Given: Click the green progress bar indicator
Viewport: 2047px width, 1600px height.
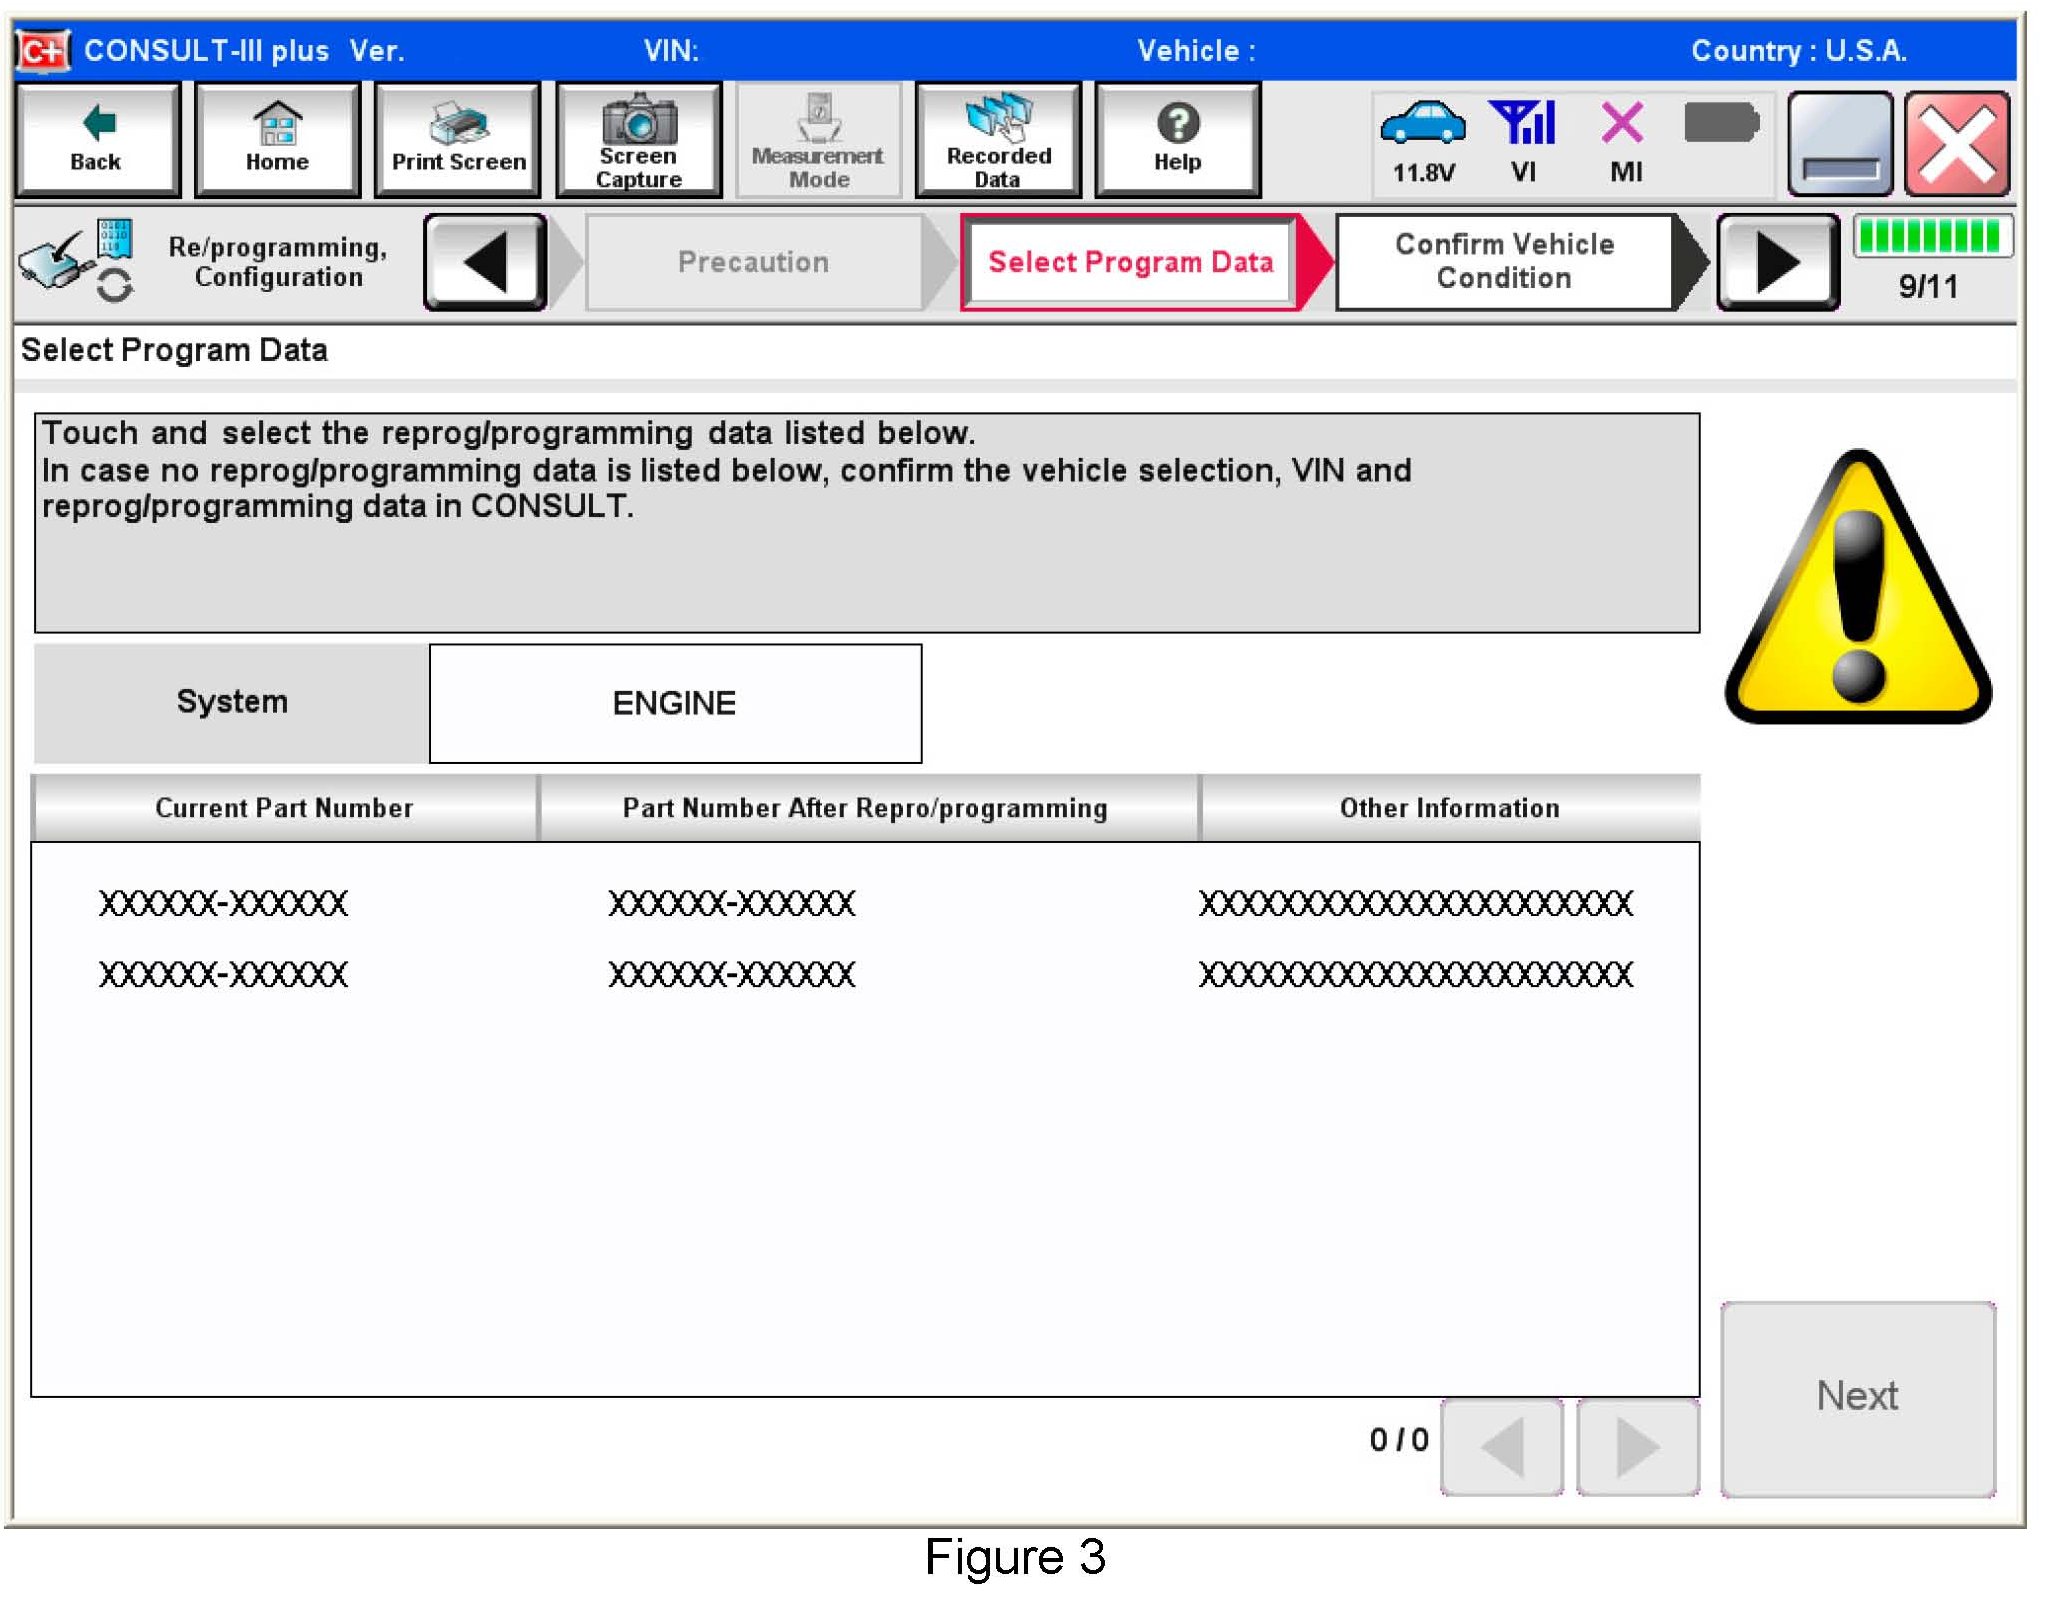Looking at the screenshot, I should click(x=1931, y=237).
